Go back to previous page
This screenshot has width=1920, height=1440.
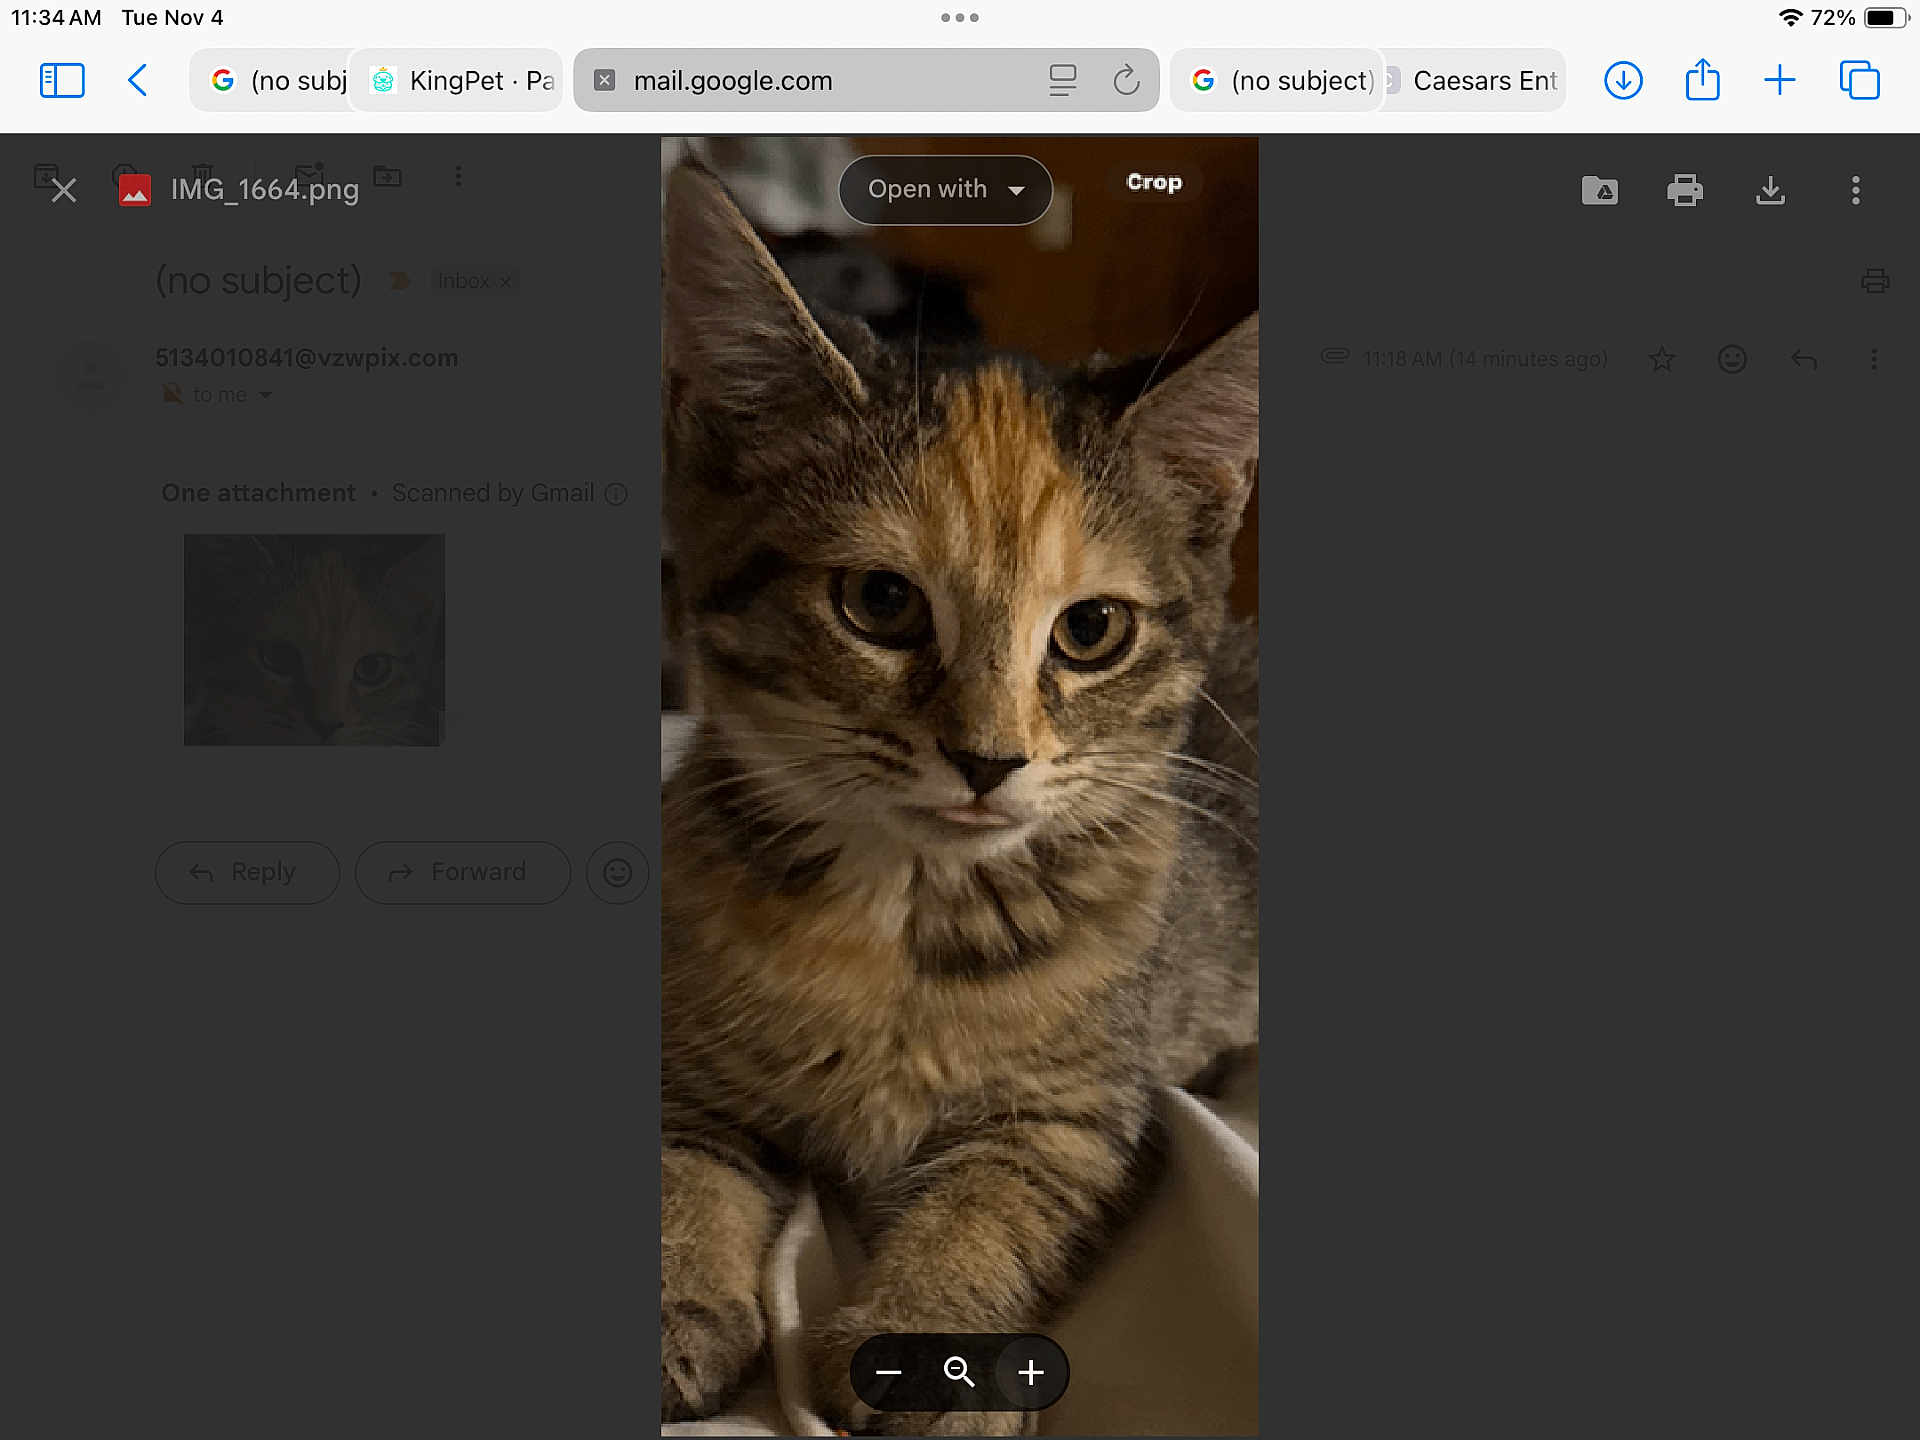[x=138, y=80]
